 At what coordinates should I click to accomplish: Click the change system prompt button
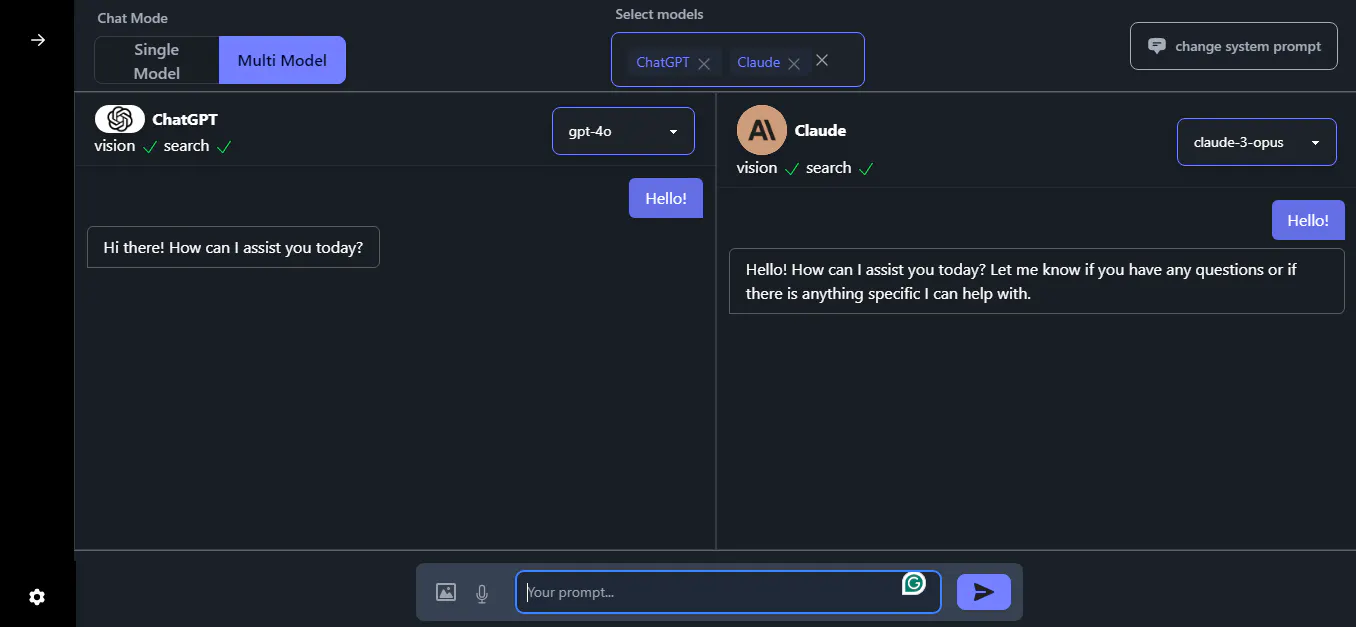click(1234, 46)
